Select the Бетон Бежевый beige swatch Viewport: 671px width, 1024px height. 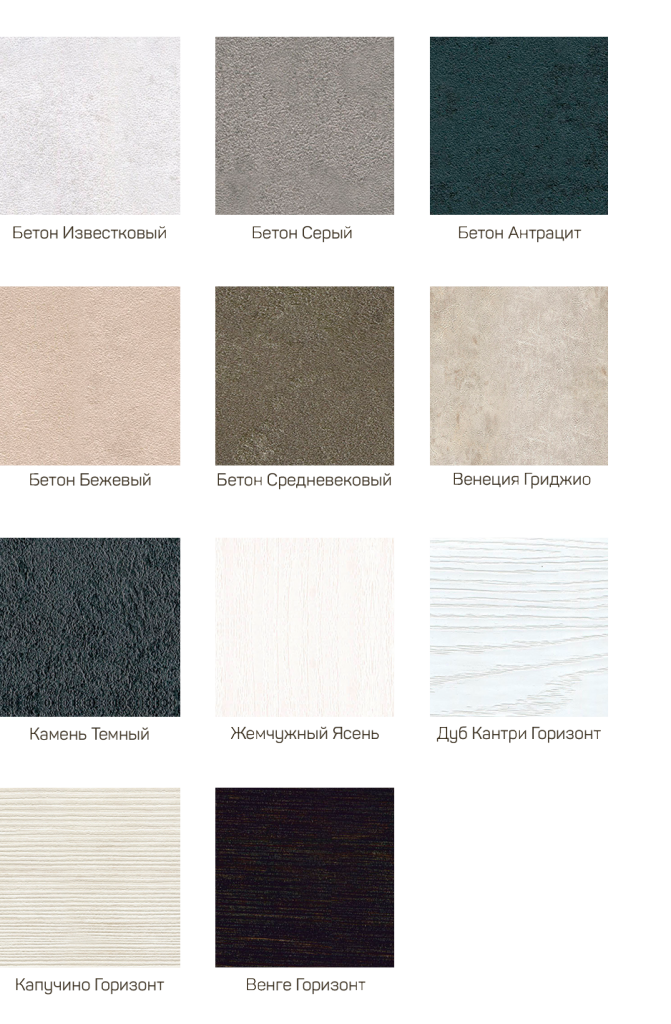tap(90, 376)
